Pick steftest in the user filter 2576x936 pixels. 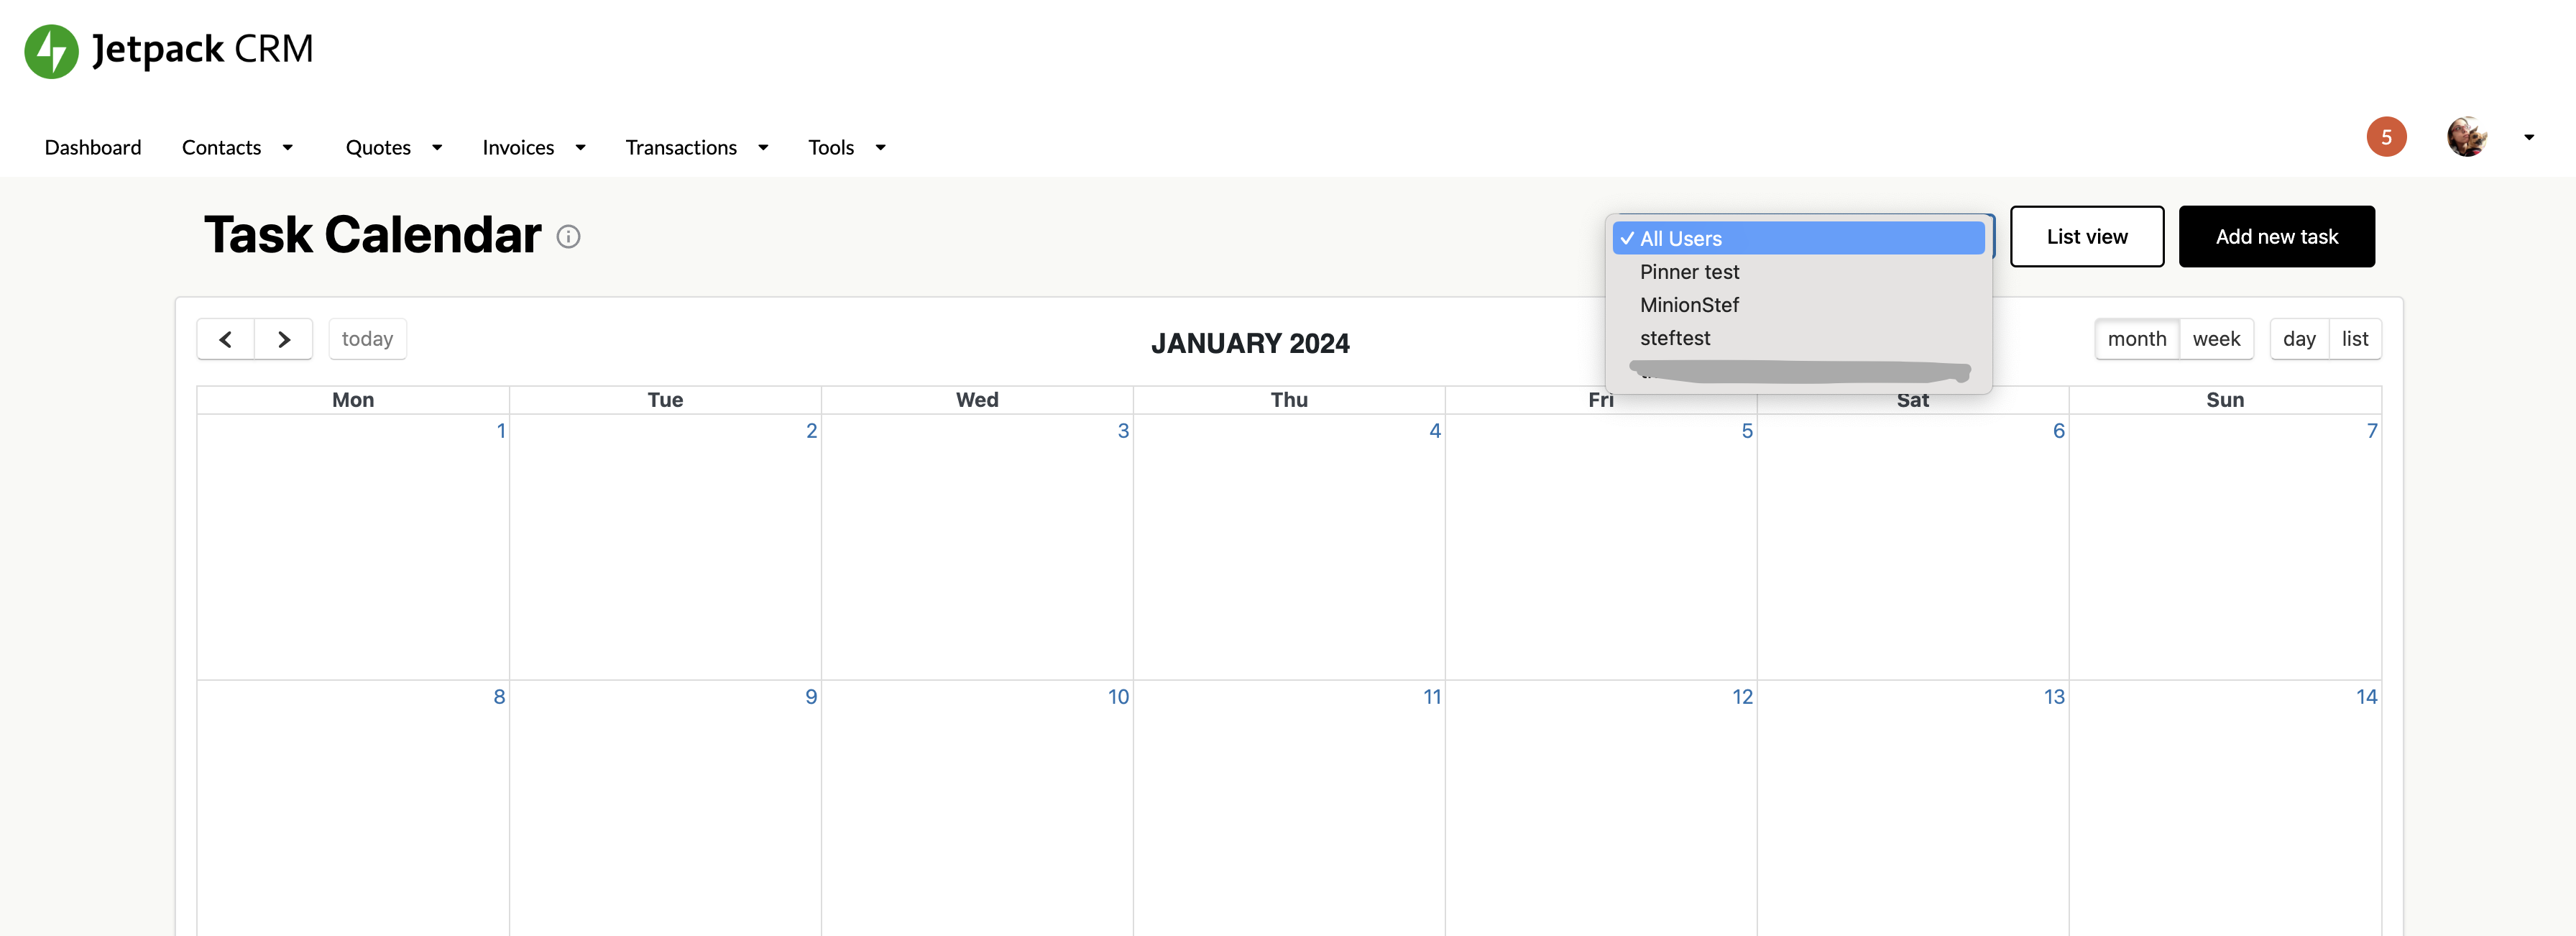coord(1675,338)
